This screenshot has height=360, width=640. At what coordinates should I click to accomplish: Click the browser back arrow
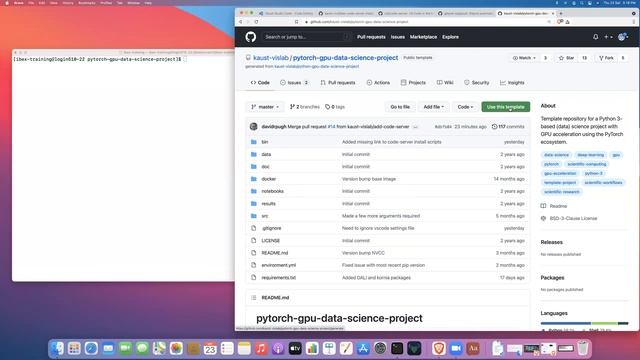point(241,22)
